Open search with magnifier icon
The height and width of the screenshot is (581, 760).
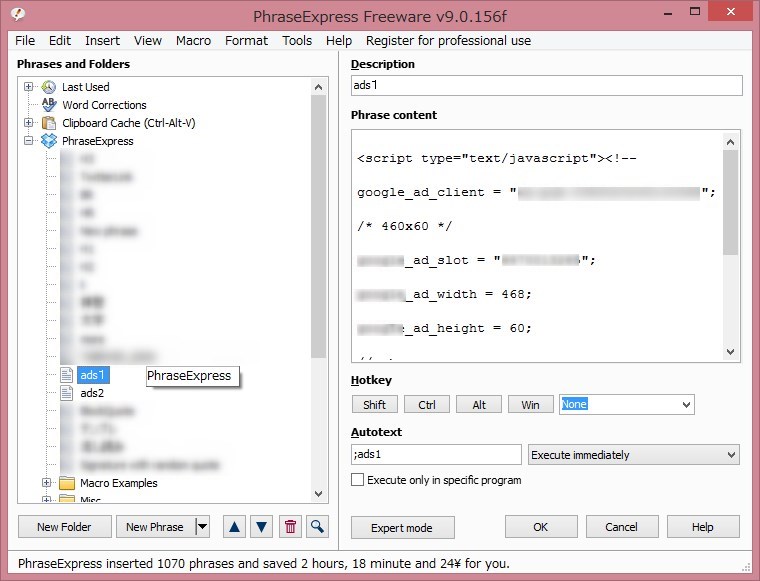pyautogui.click(x=317, y=527)
